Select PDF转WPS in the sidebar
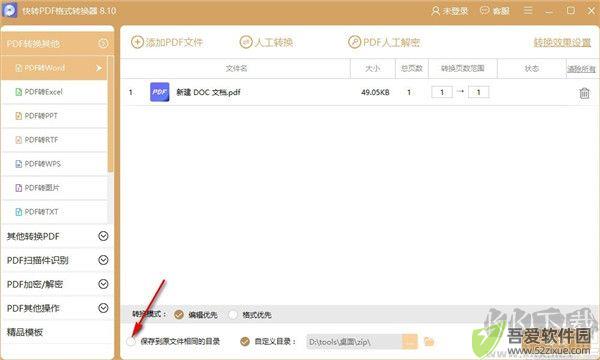The width and height of the screenshot is (600, 360). click(54, 164)
